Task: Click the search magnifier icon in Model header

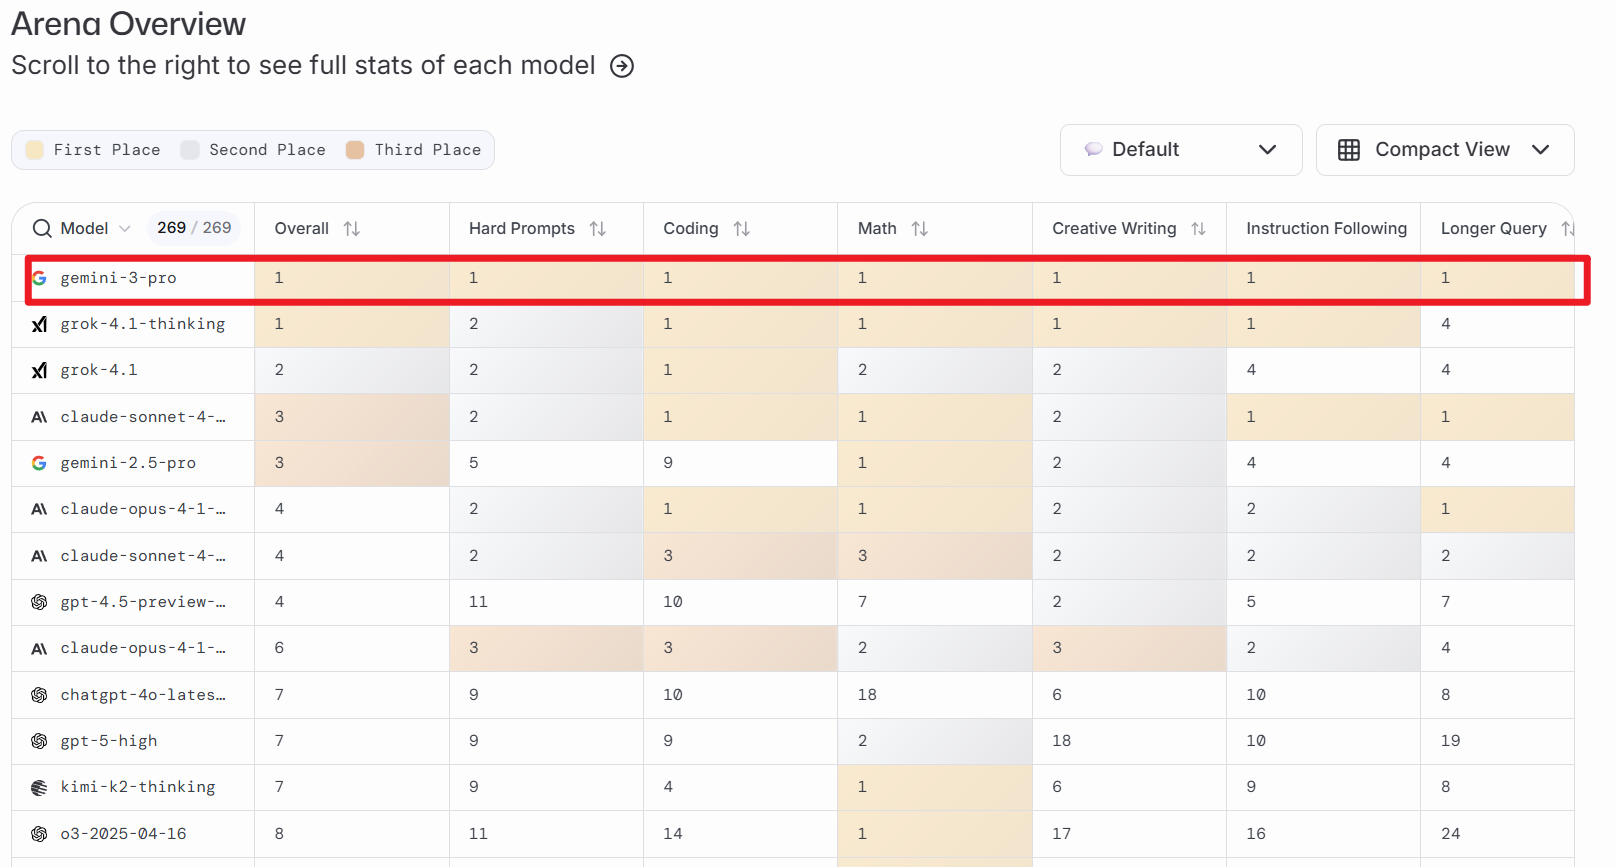Action: point(42,229)
